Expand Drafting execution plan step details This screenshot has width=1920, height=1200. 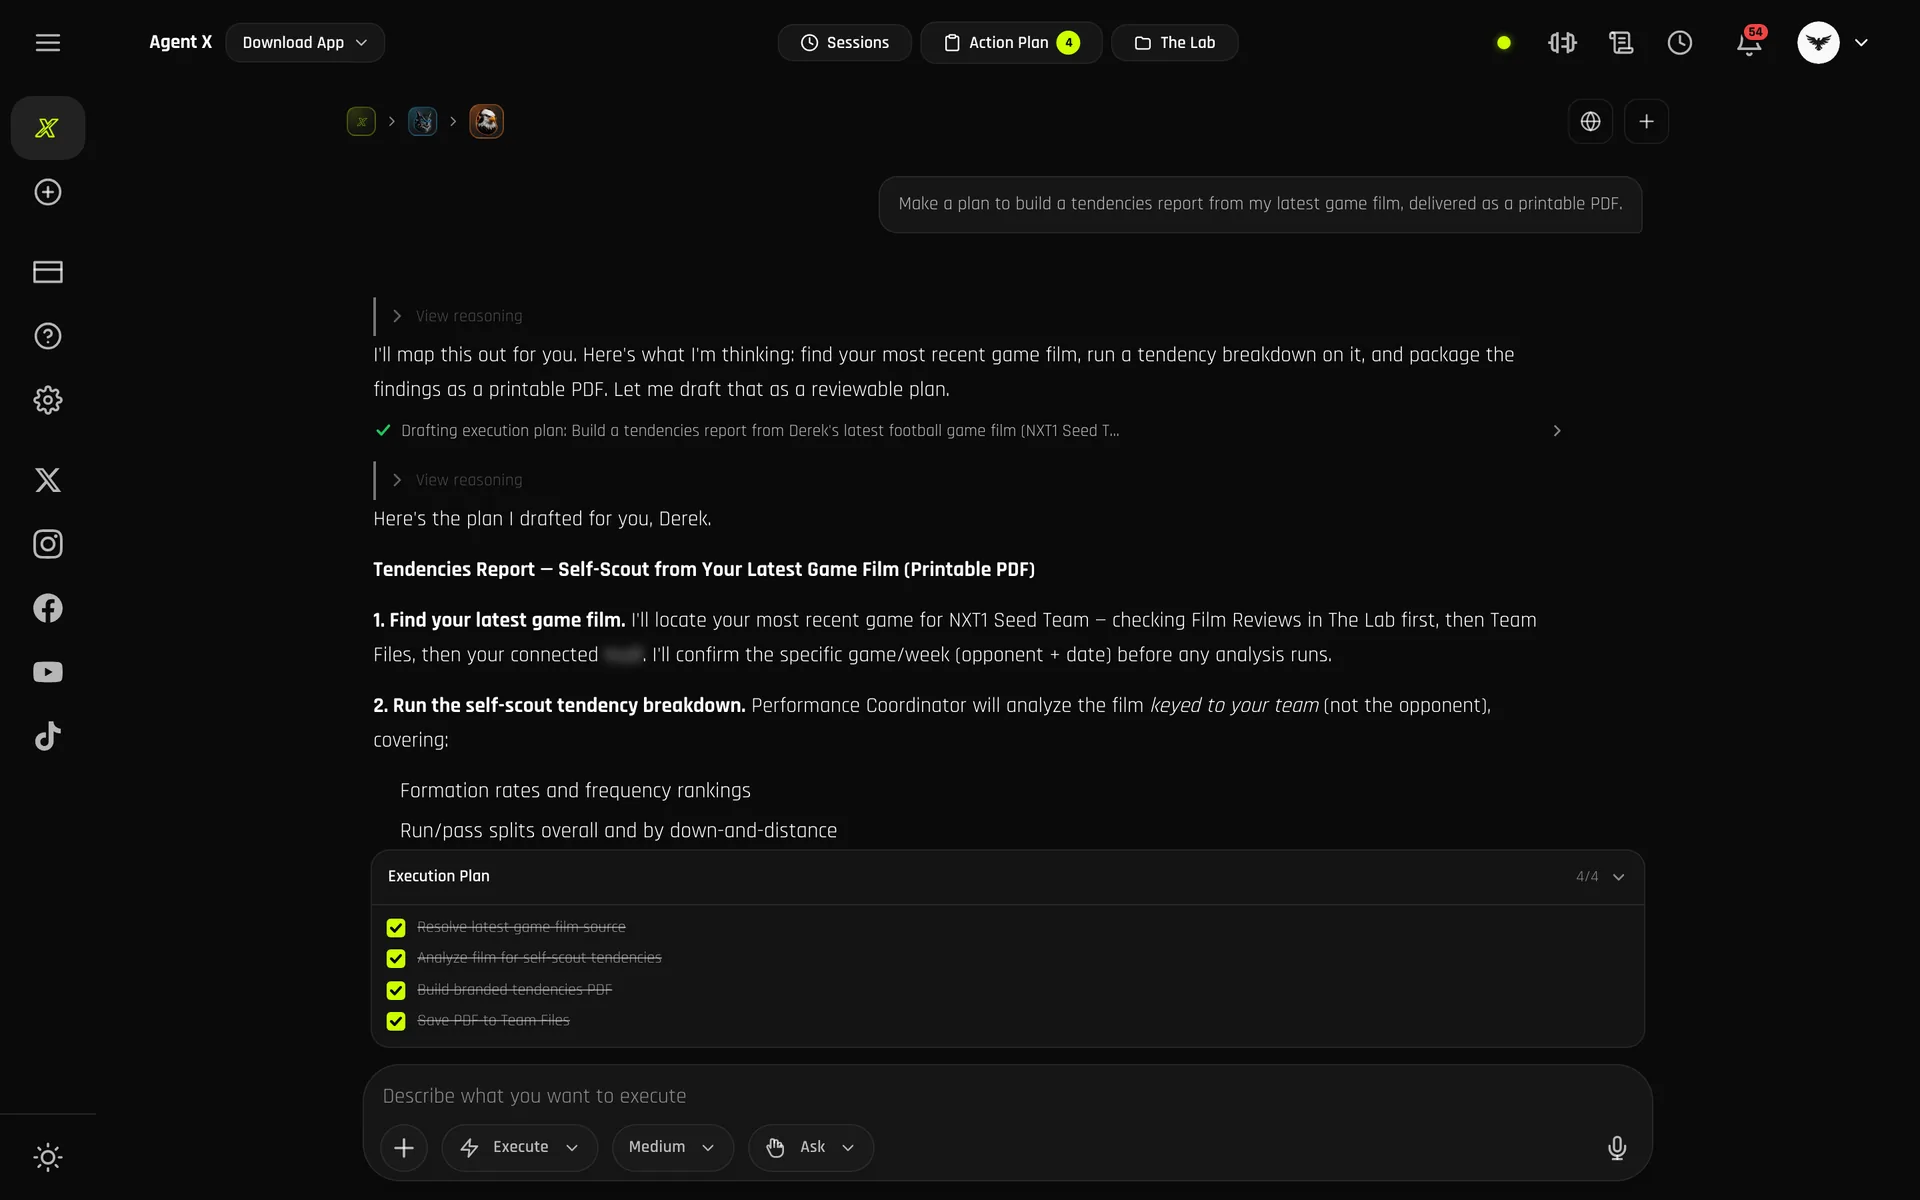coord(1557,430)
